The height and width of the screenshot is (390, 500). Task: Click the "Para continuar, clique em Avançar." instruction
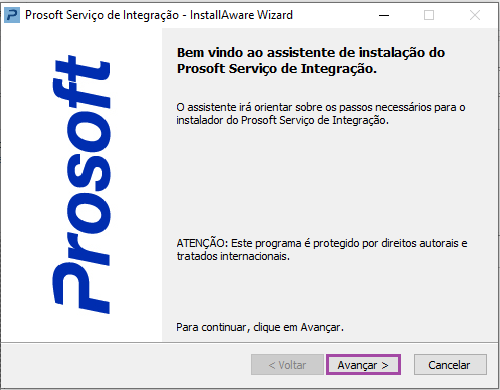[260, 327]
